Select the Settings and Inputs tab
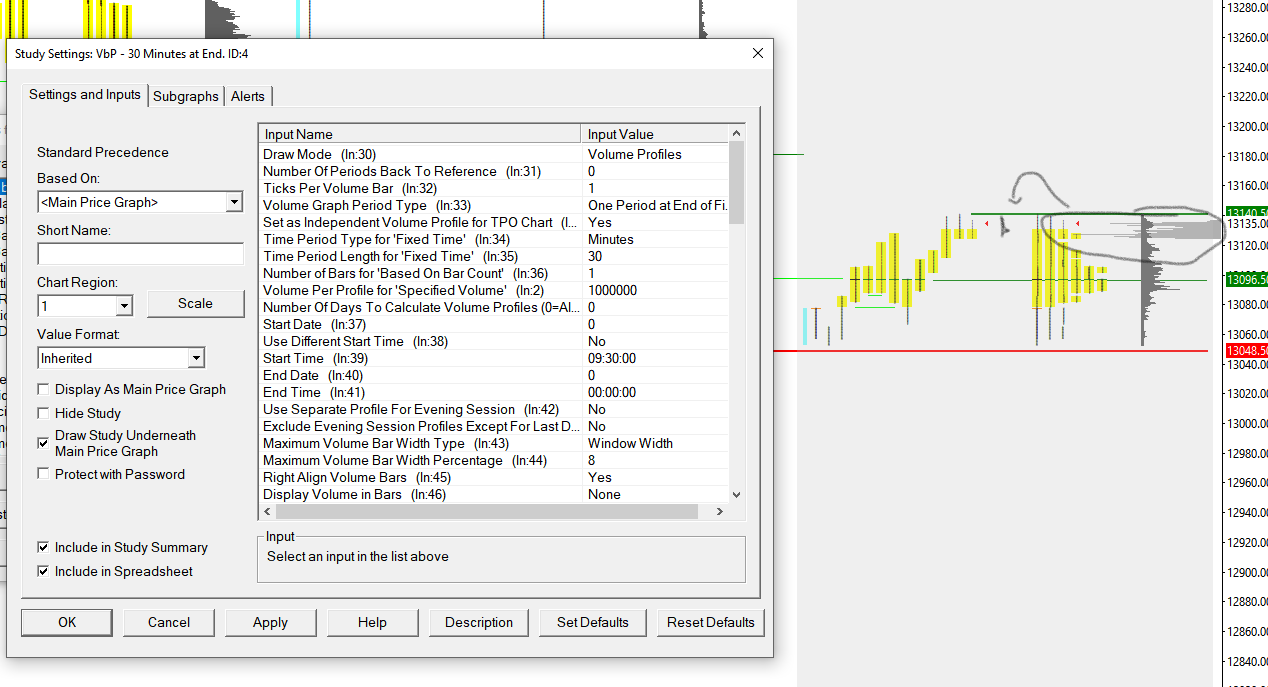 85,95
